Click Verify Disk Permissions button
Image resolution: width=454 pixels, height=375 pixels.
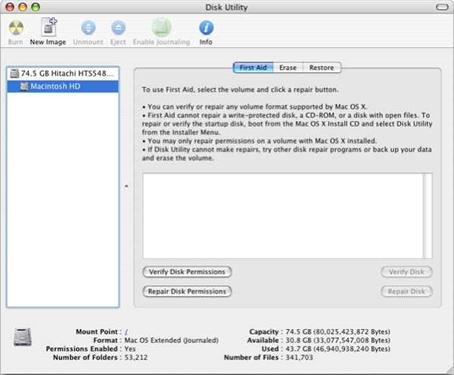point(187,272)
